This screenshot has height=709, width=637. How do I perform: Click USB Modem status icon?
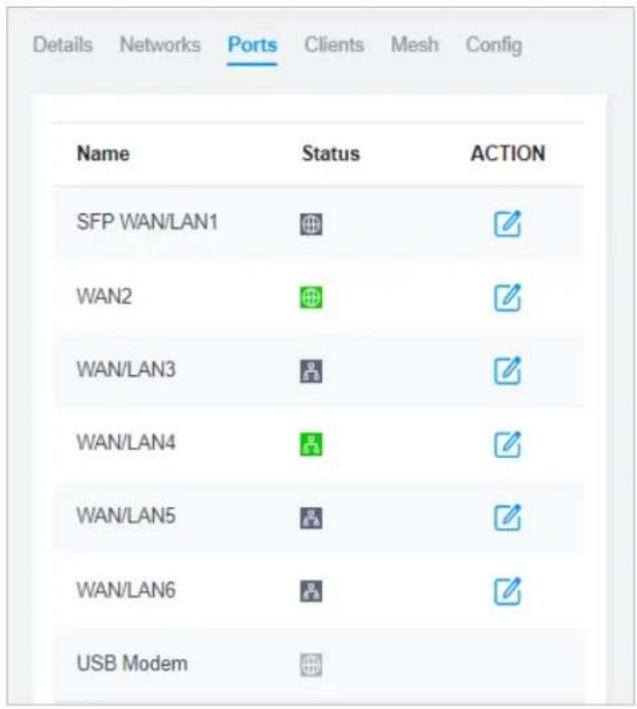311,665
